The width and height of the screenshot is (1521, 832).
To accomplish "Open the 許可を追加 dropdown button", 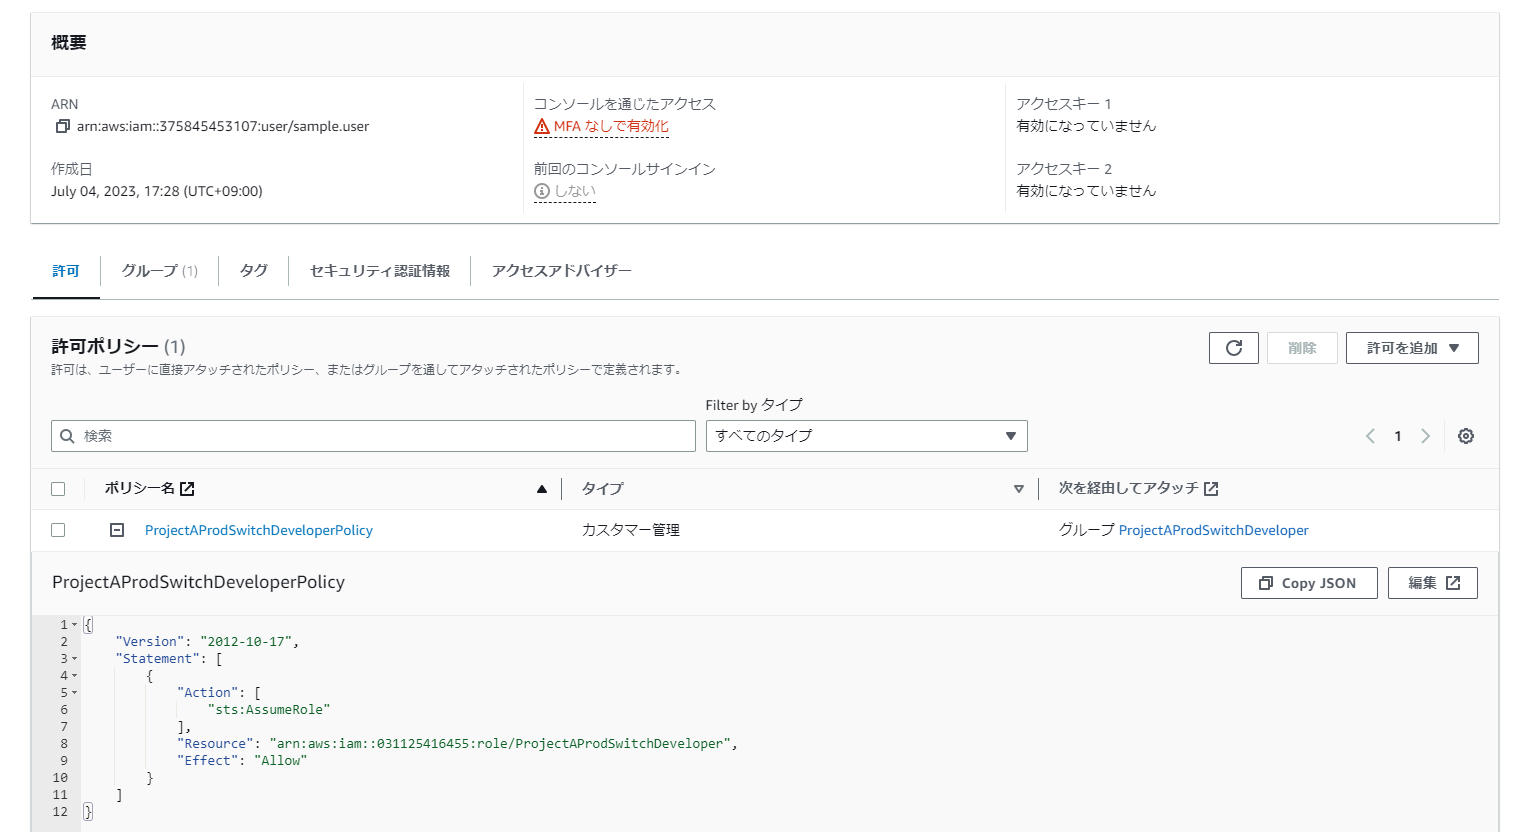I will [x=1412, y=348].
